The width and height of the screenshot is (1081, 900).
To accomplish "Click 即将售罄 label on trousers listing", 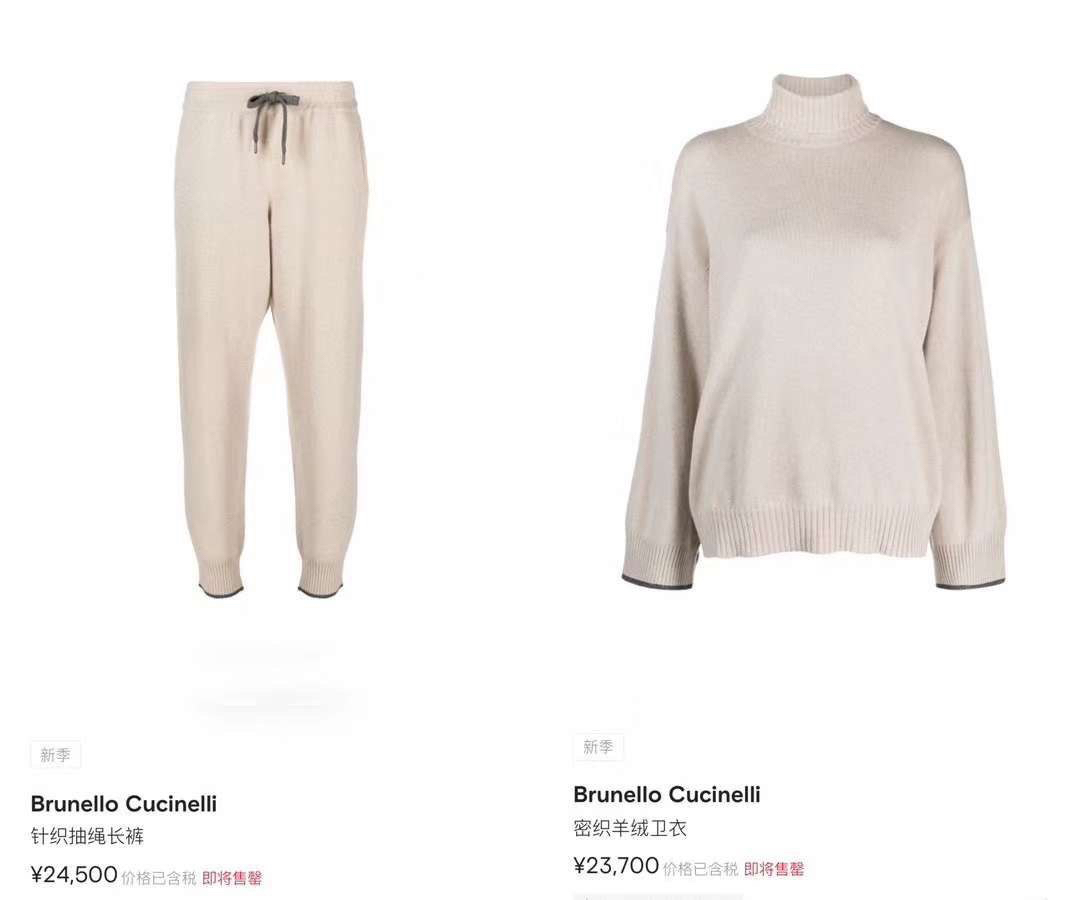I will [x=232, y=878].
